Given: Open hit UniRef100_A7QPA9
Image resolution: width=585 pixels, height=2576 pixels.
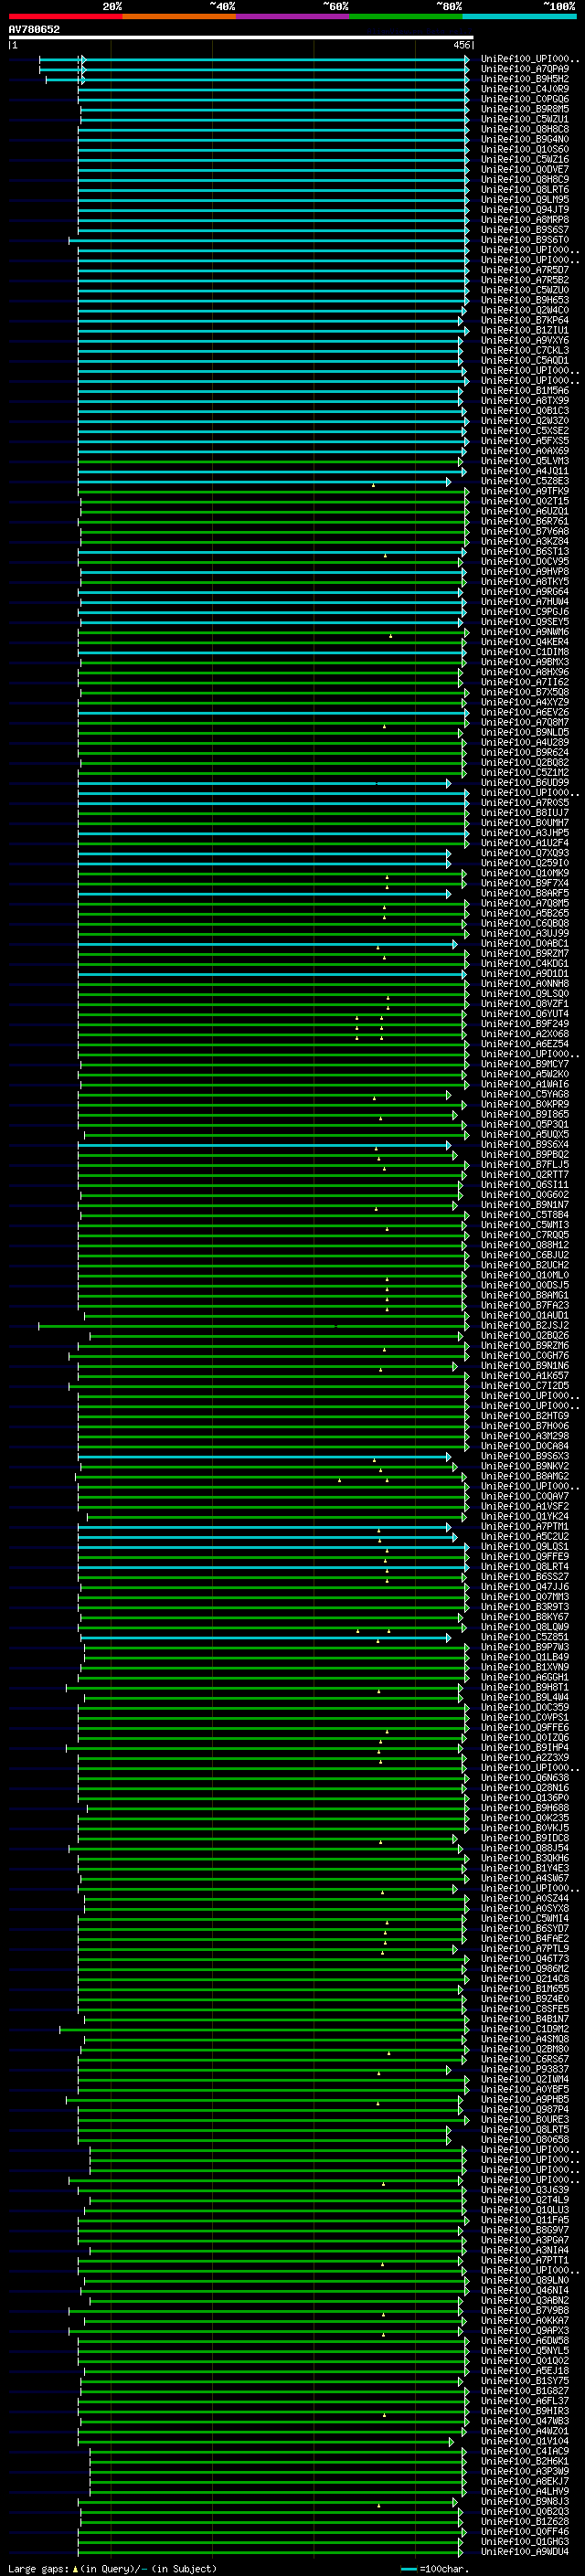Looking at the screenshot, I should 525,69.
